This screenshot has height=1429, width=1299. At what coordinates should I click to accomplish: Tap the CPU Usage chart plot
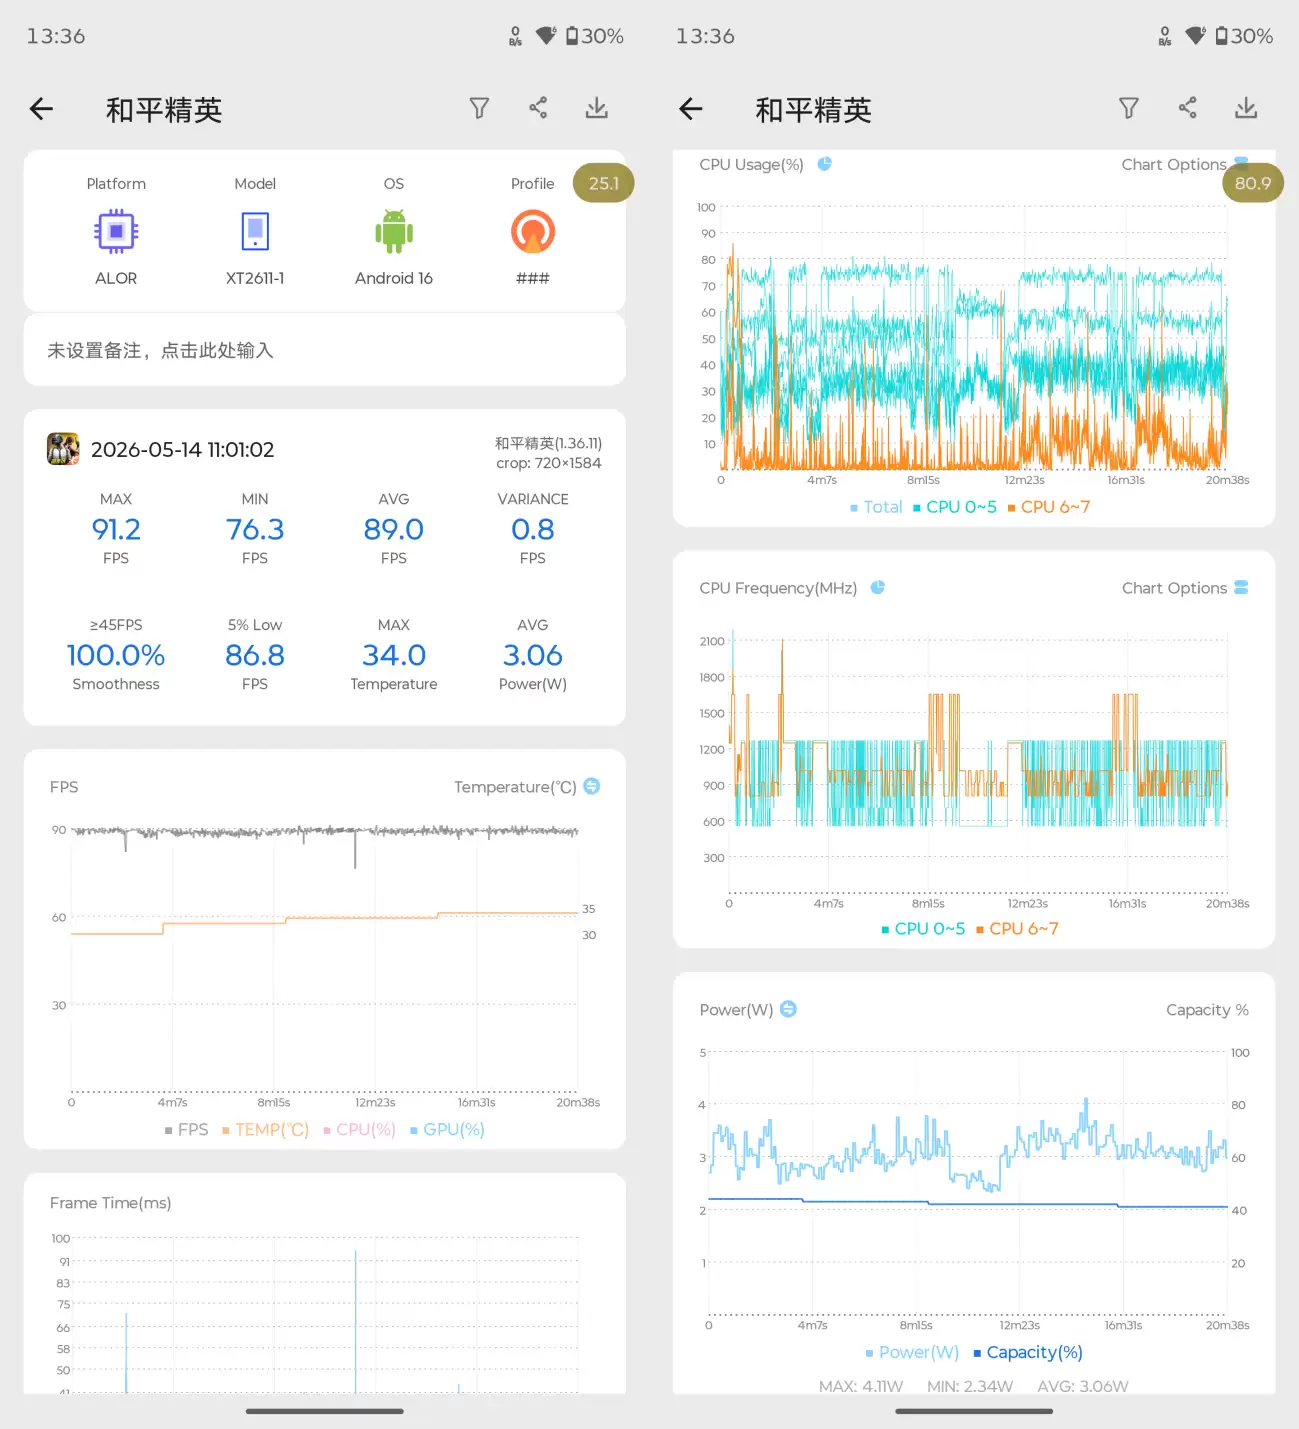pyautogui.click(x=974, y=338)
